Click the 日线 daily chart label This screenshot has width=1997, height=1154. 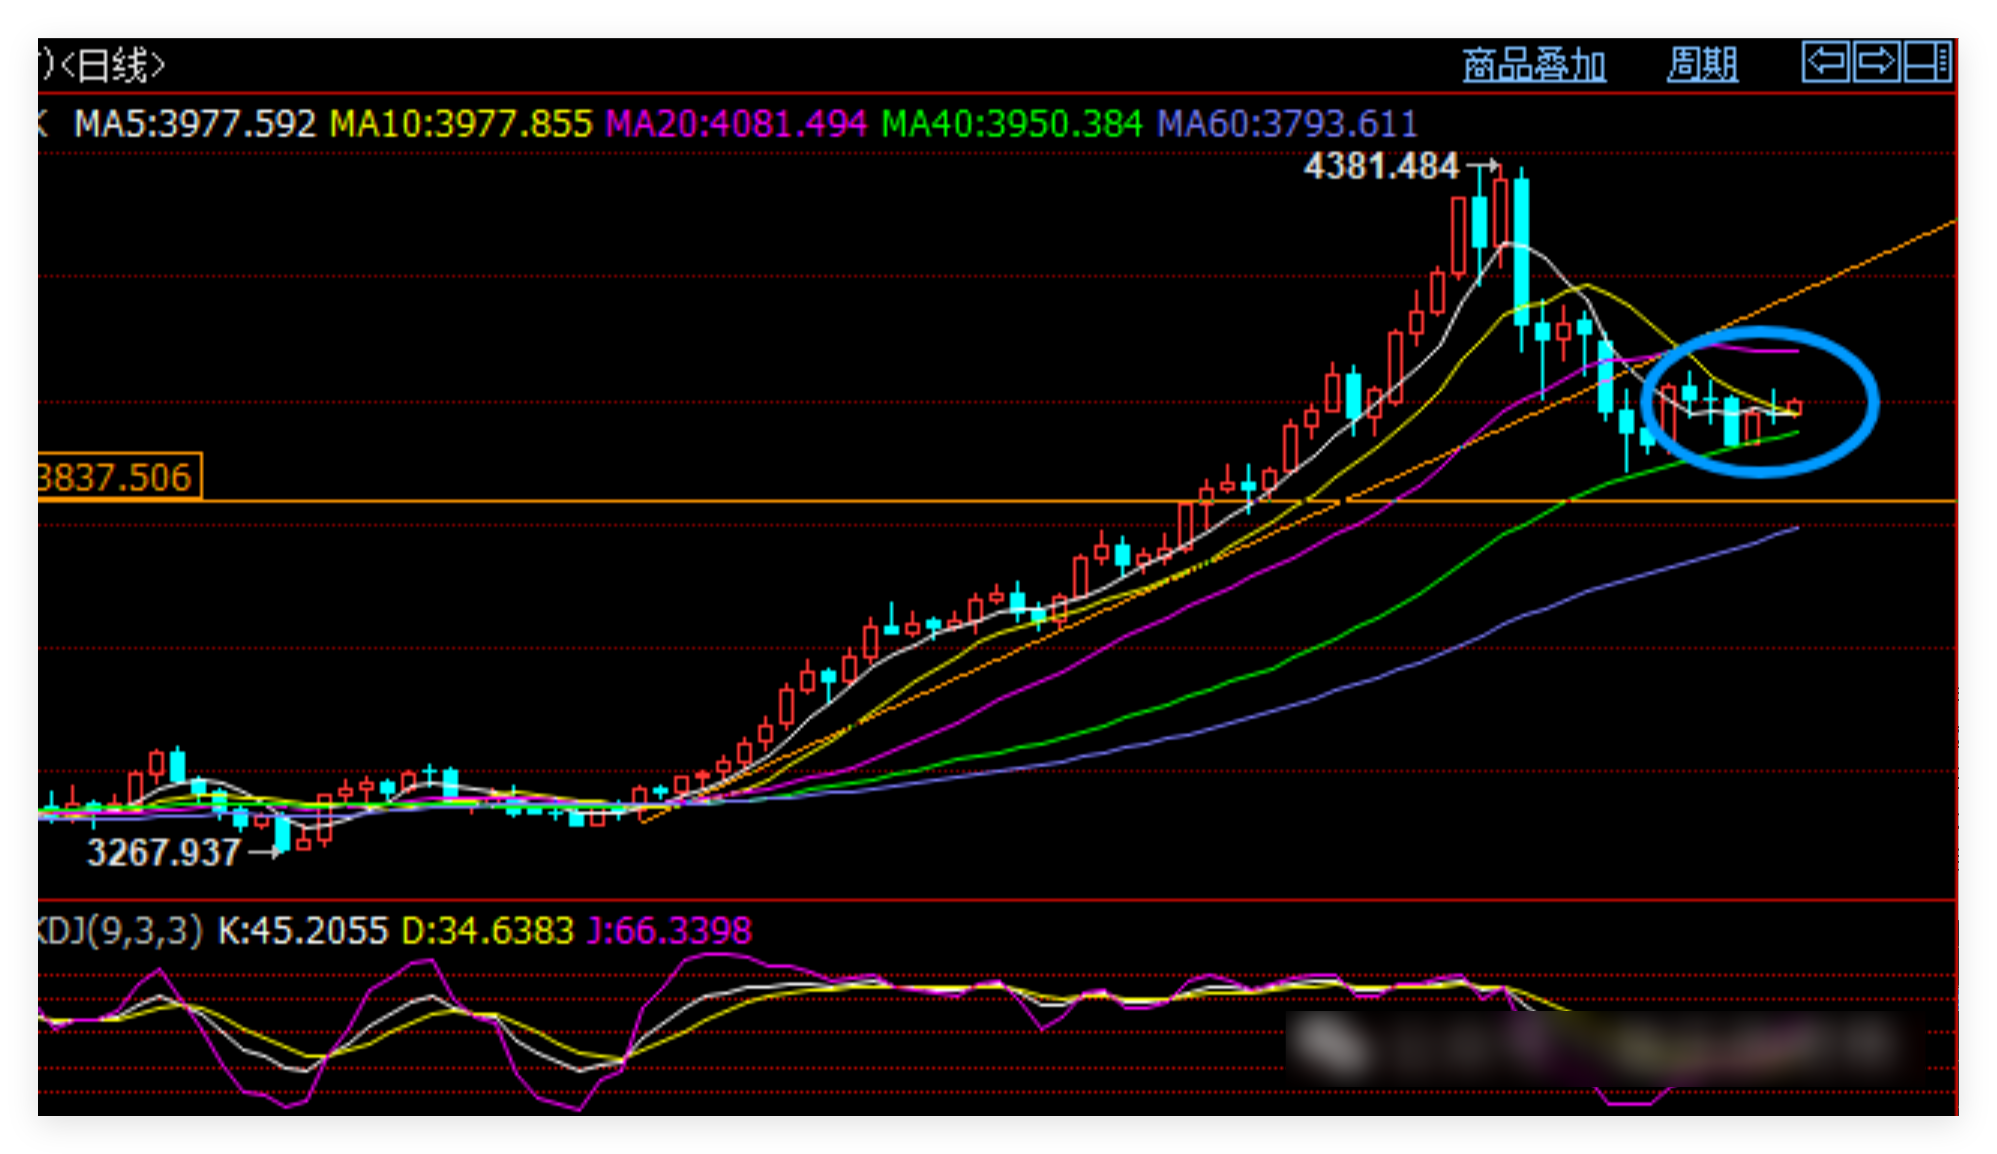112,66
